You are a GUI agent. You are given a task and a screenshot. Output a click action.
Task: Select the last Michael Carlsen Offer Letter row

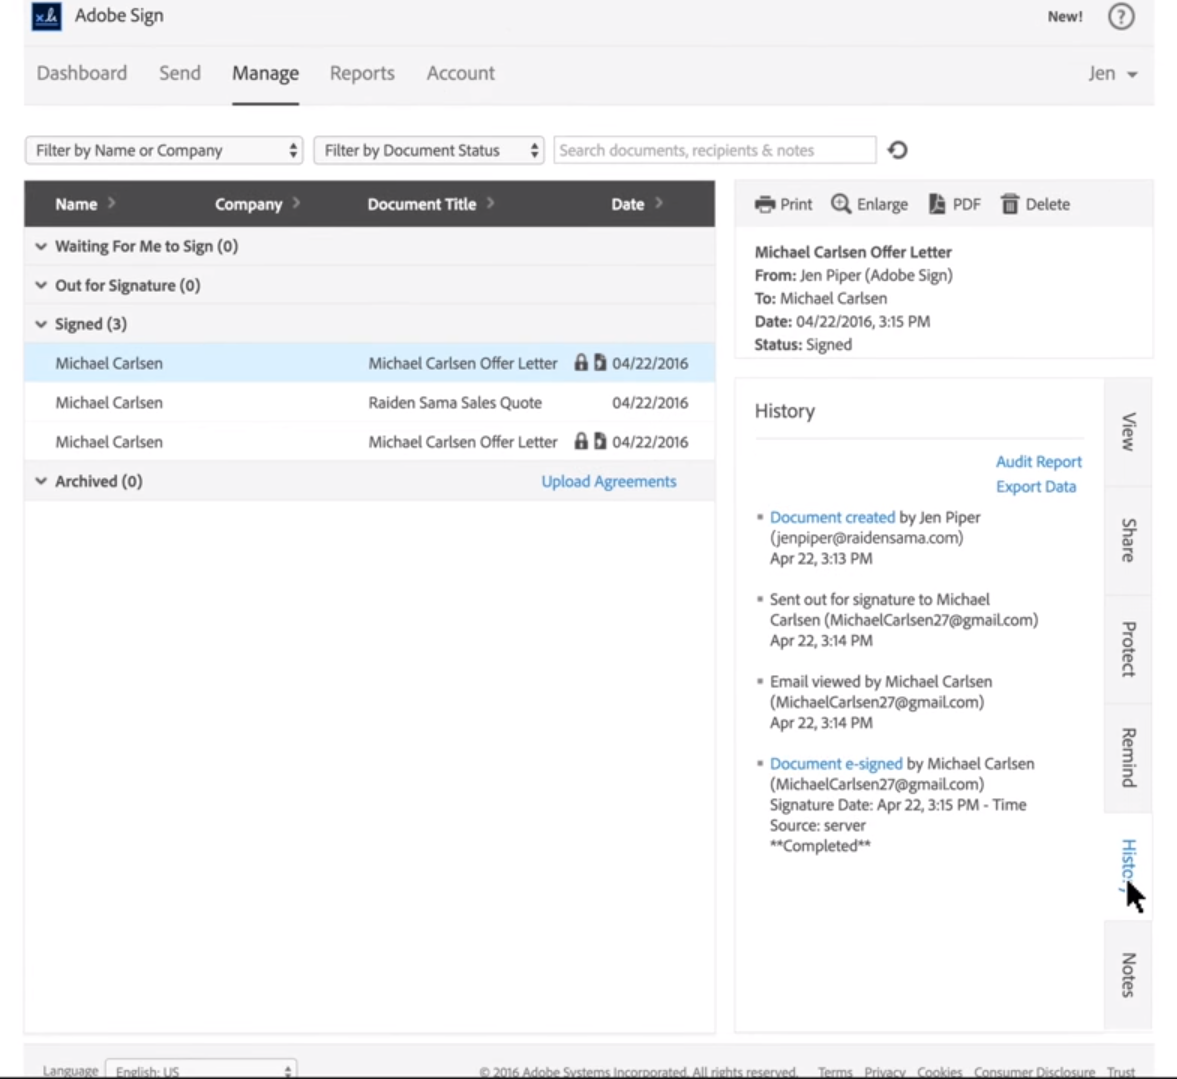point(369,442)
